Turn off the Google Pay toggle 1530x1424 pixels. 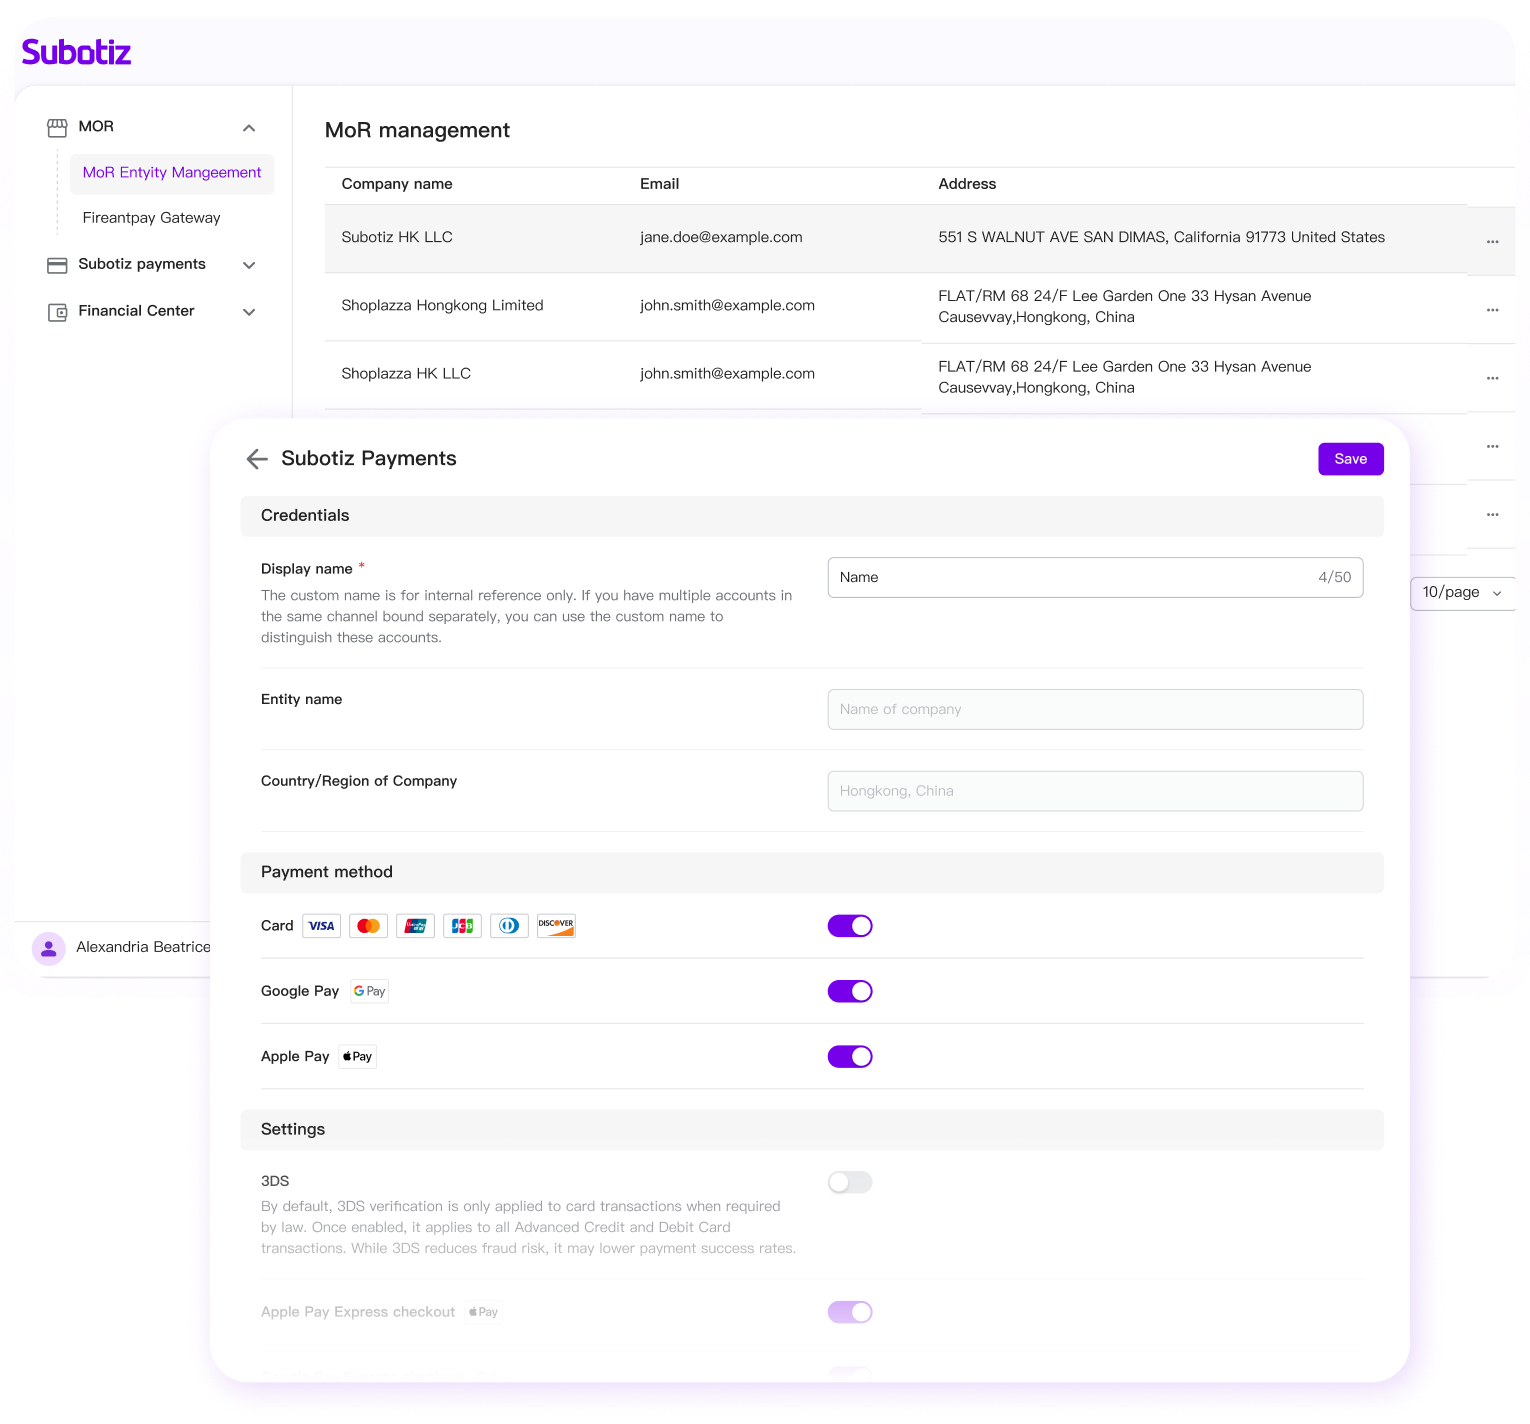[850, 991]
